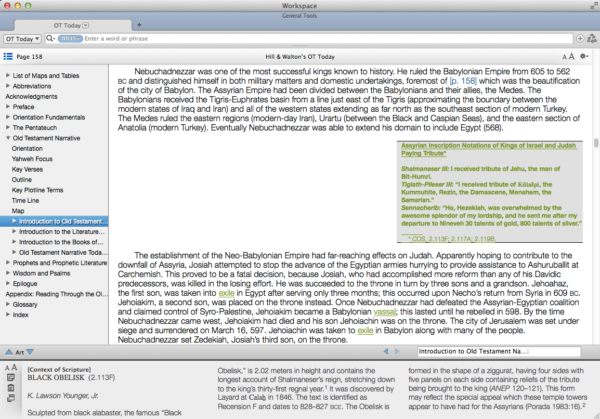Expand Prophets and Prophetic Literature
The width and height of the screenshot is (600, 419).
tap(8, 262)
